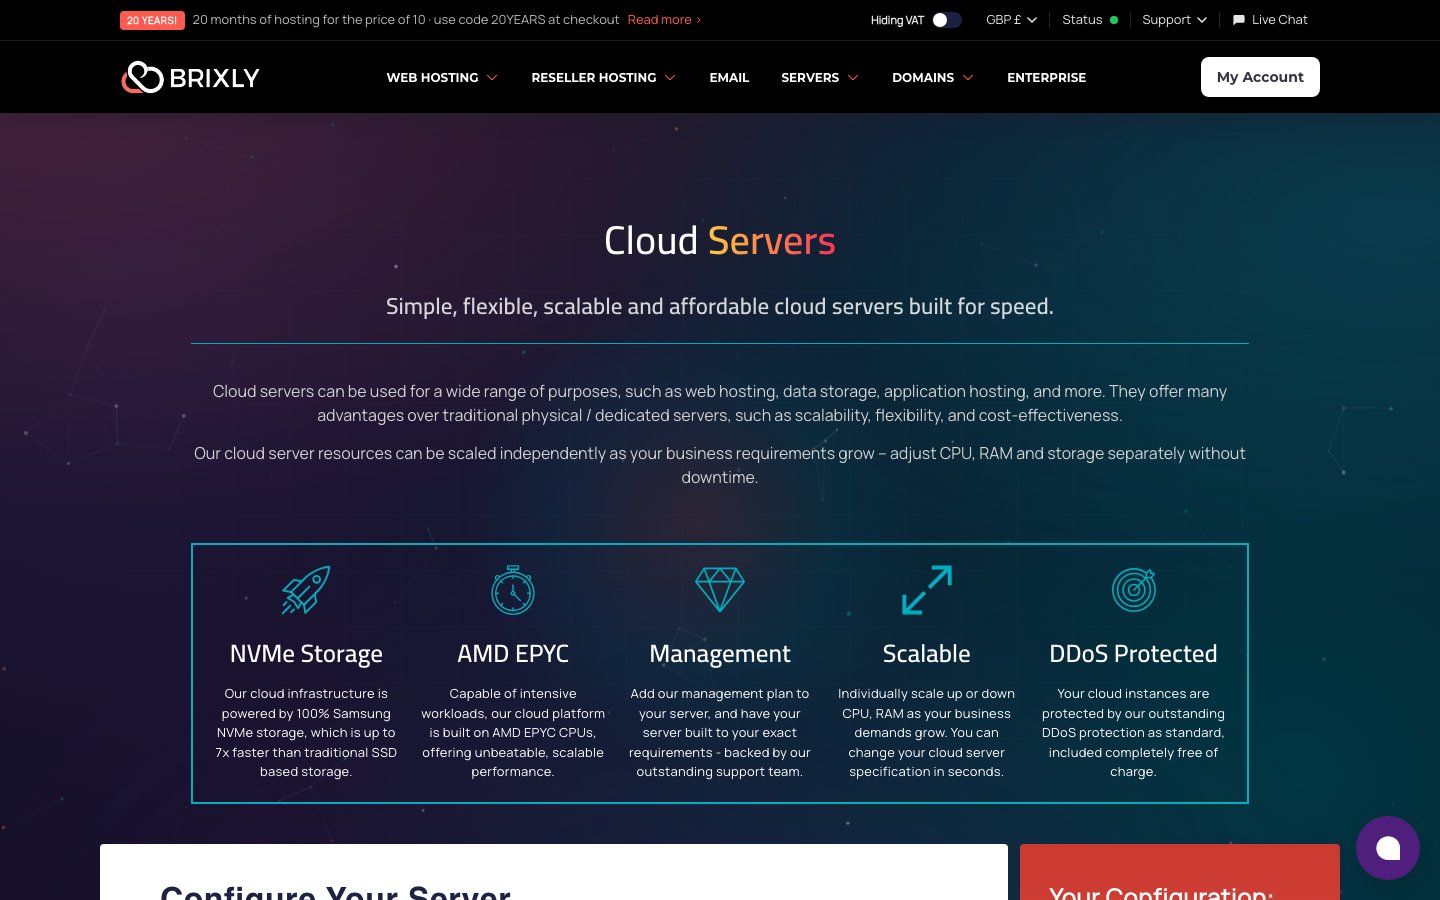Click the NVMe Storage rocket icon
The width and height of the screenshot is (1440, 900).
[x=306, y=589]
